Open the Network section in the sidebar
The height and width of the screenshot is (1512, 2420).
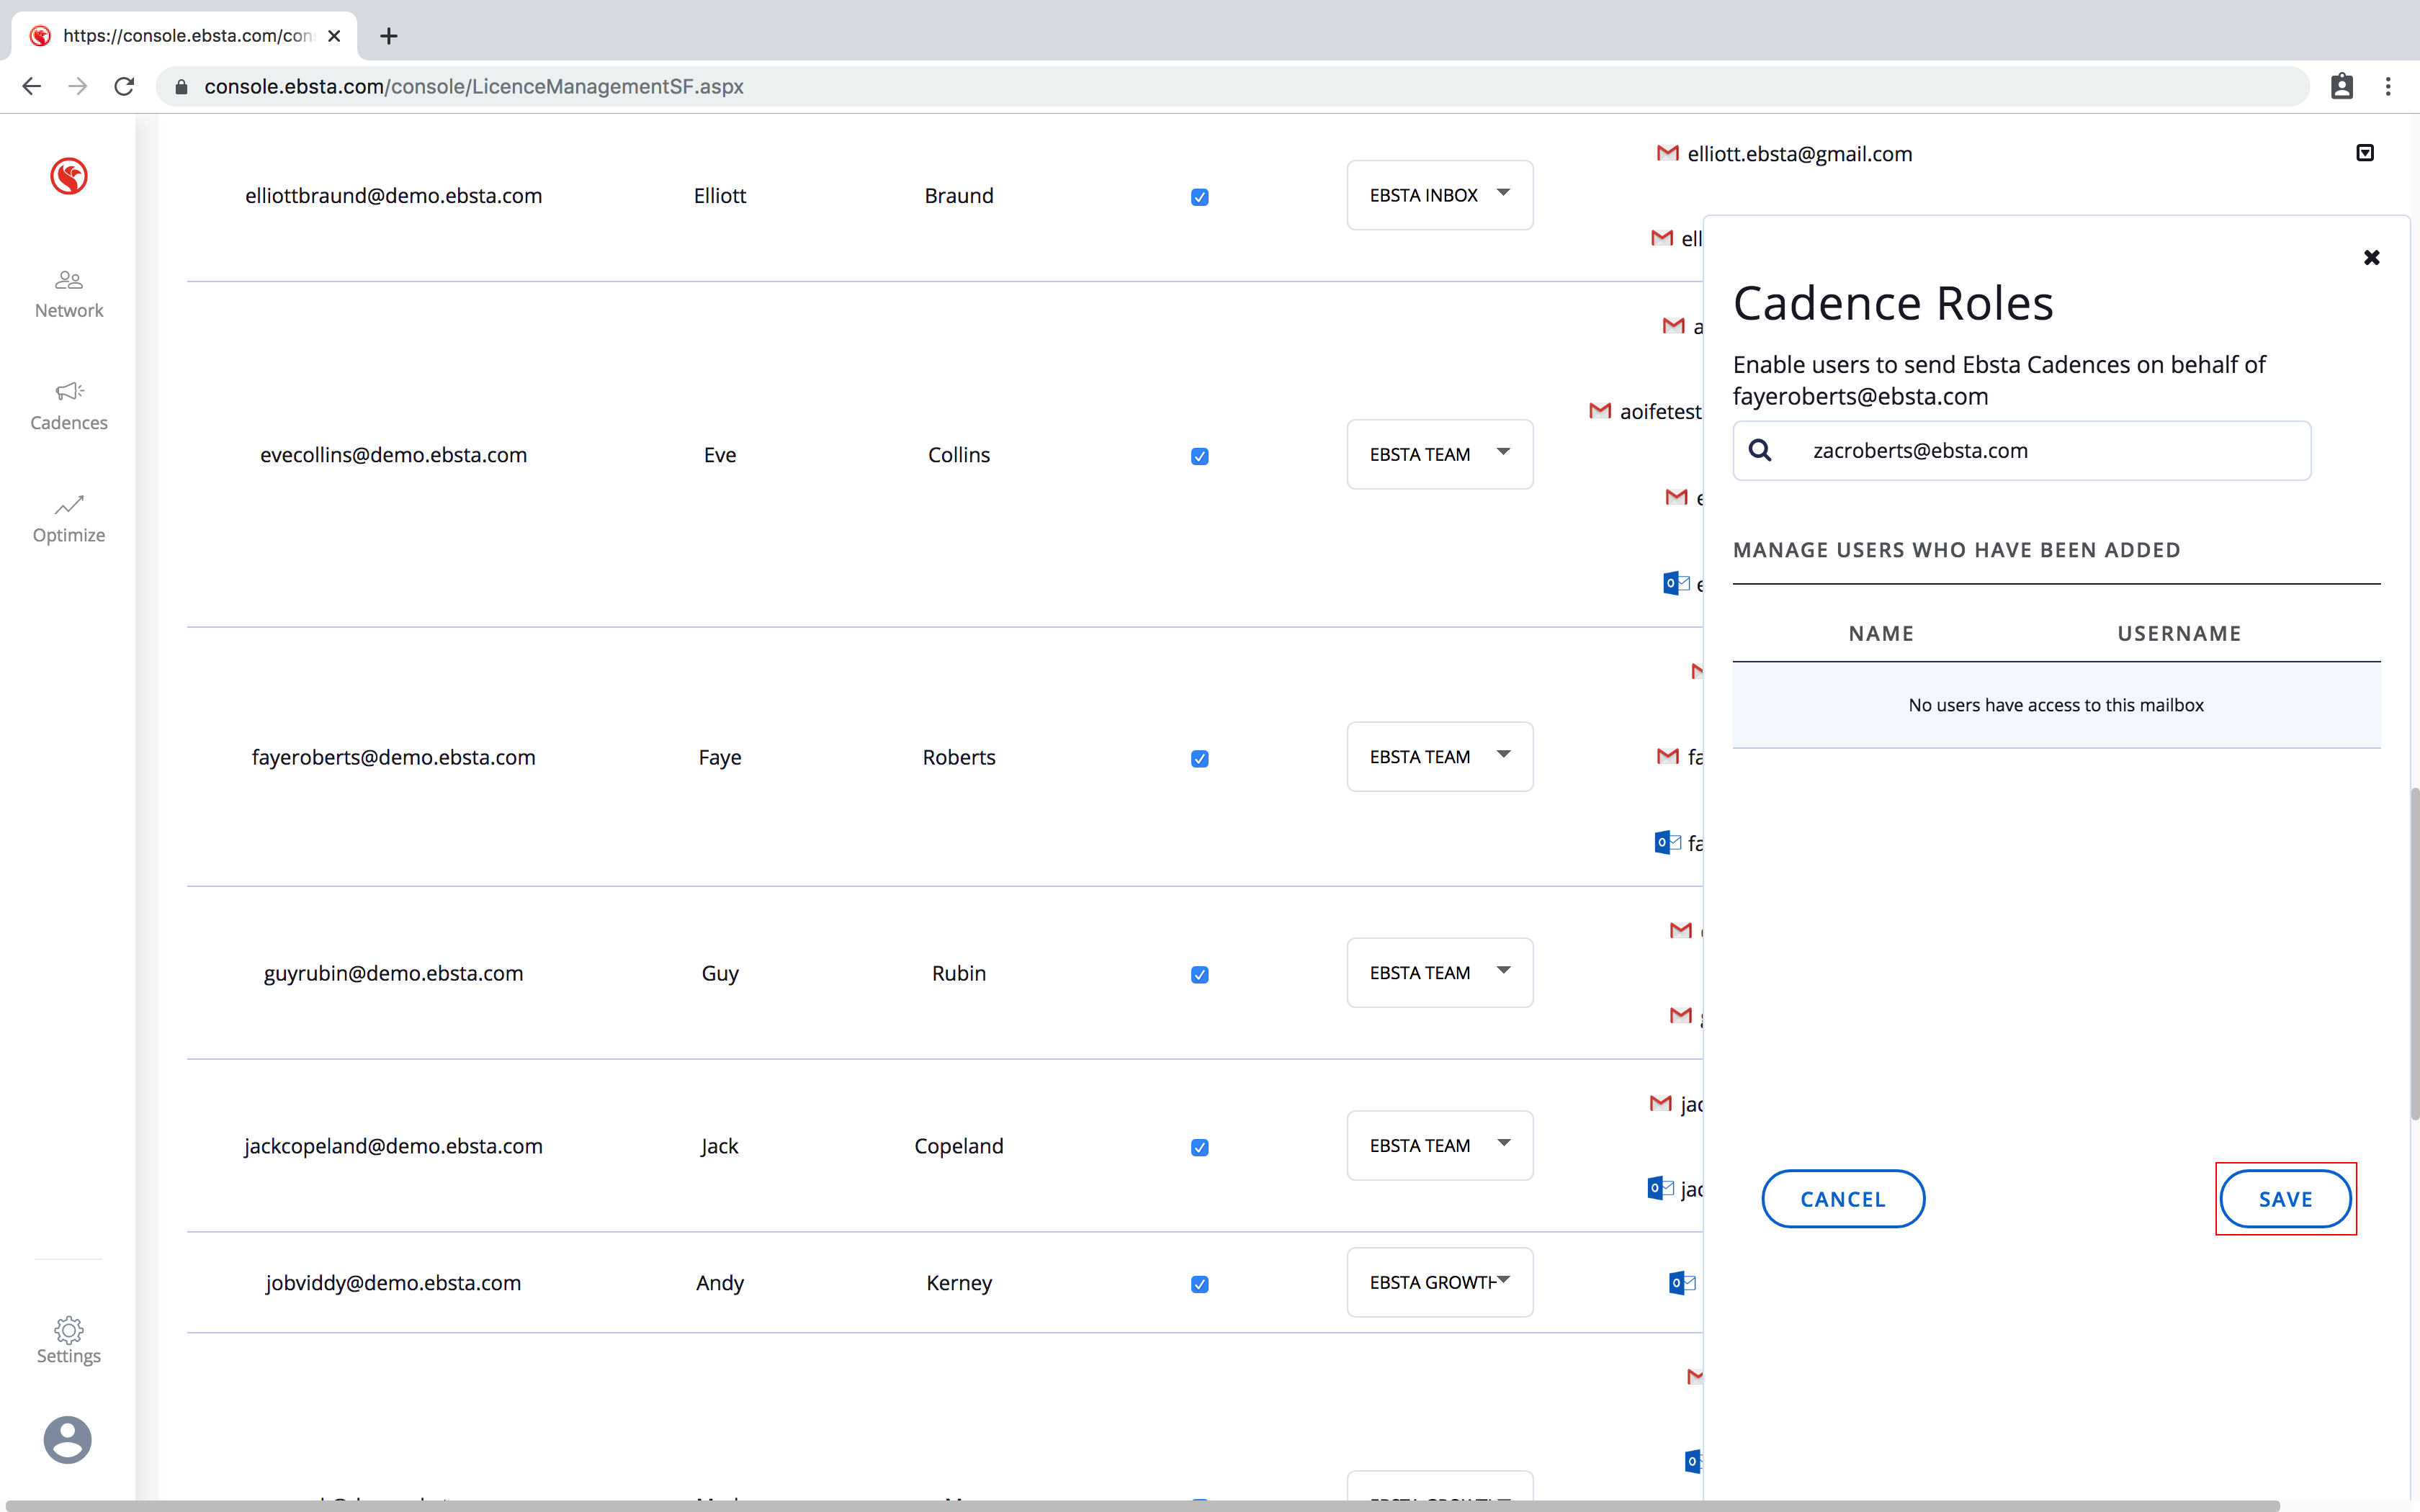pyautogui.click(x=69, y=294)
